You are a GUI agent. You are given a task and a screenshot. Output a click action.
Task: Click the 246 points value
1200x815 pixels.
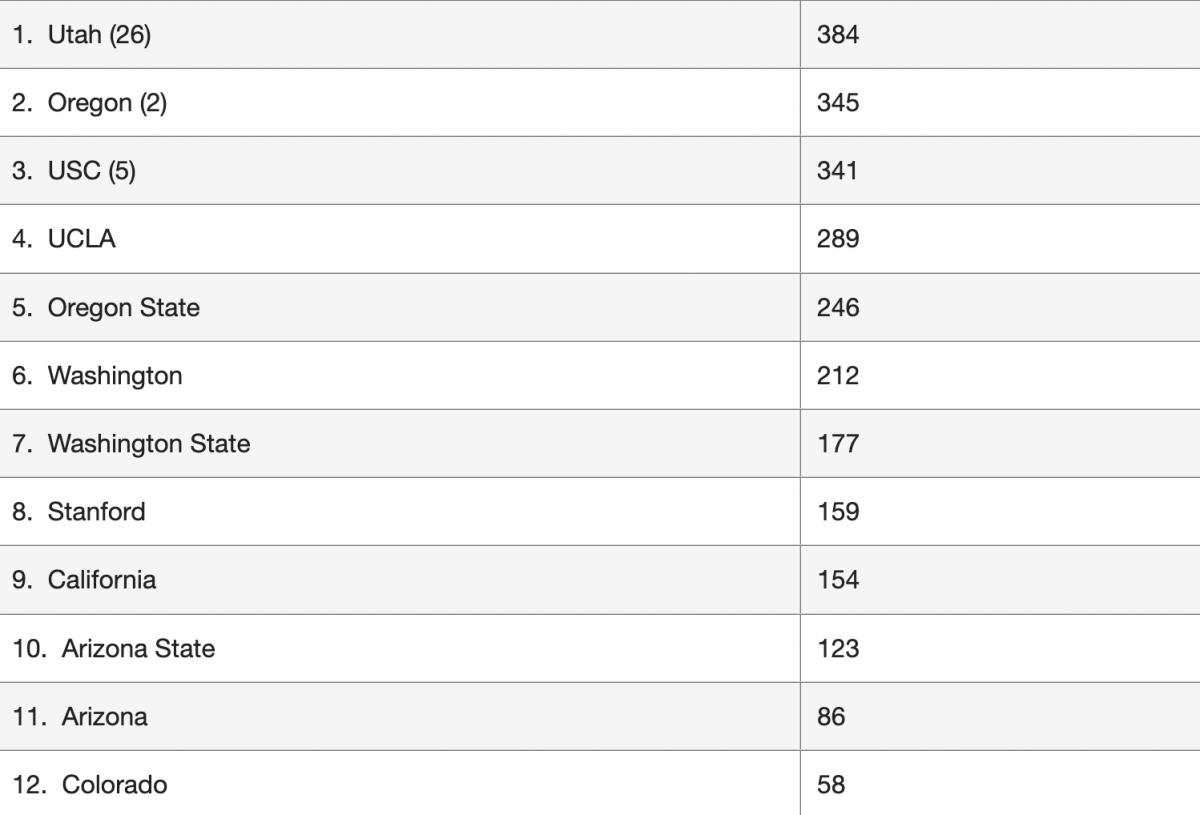click(x=838, y=307)
